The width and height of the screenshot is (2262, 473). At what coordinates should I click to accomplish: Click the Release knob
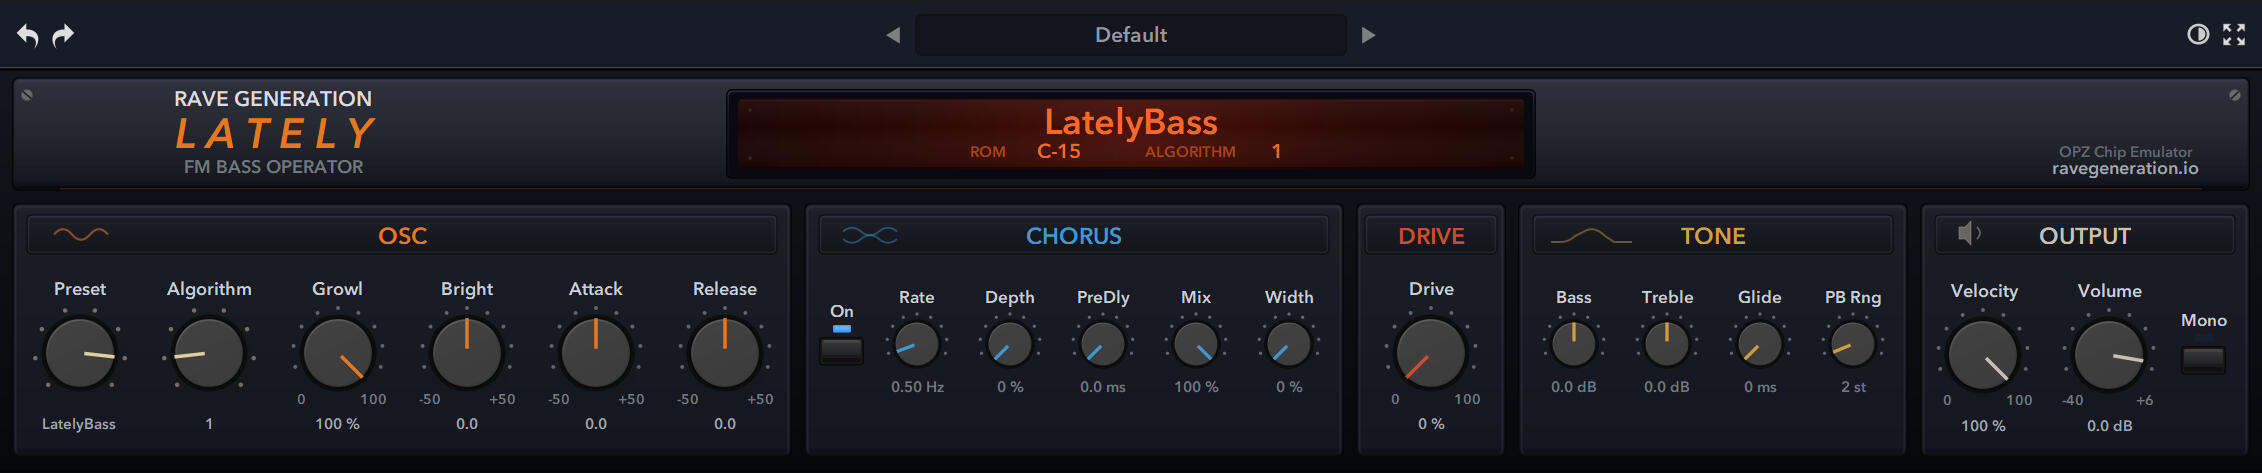[725, 353]
